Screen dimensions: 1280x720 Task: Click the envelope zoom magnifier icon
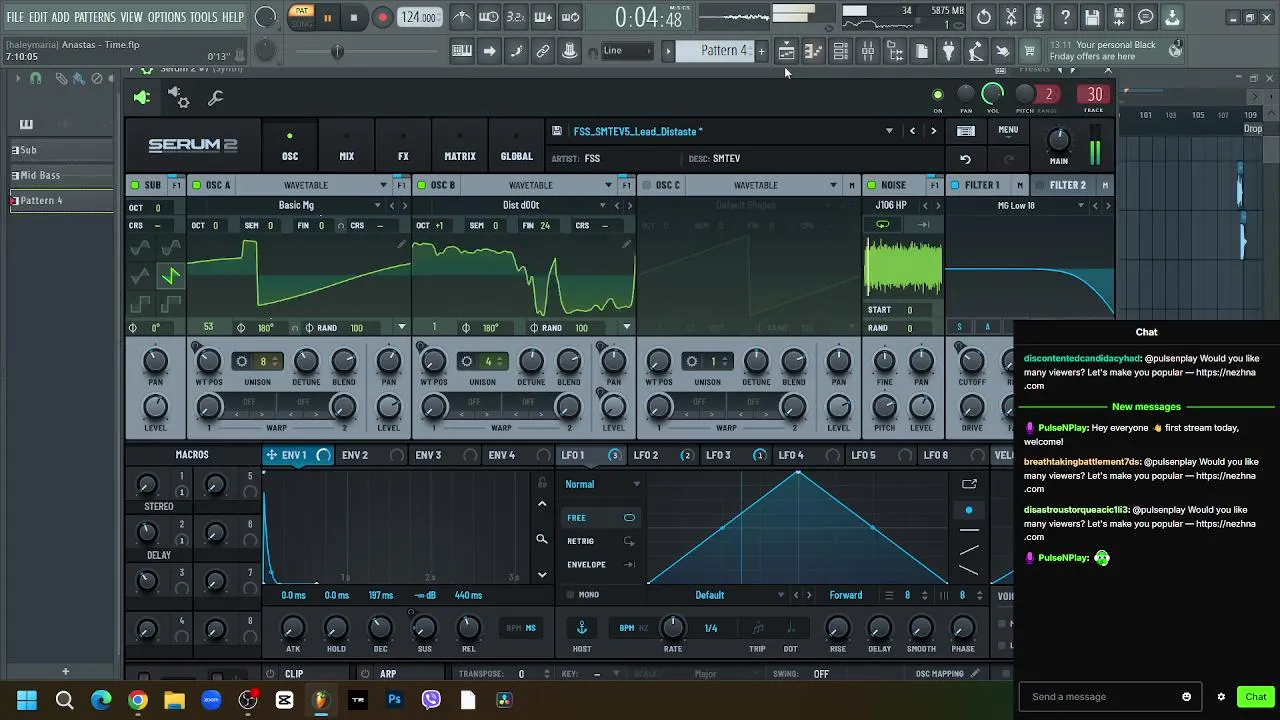pyautogui.click(x=542, y=539)
